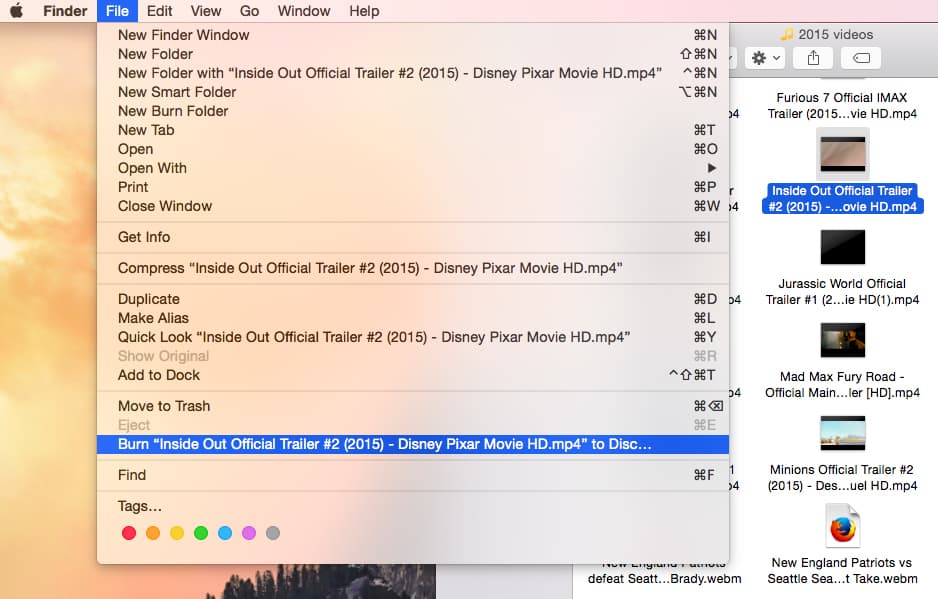
Task: Select the Minions Official Trailer #2 thumbnail
Action: (843, 433)
